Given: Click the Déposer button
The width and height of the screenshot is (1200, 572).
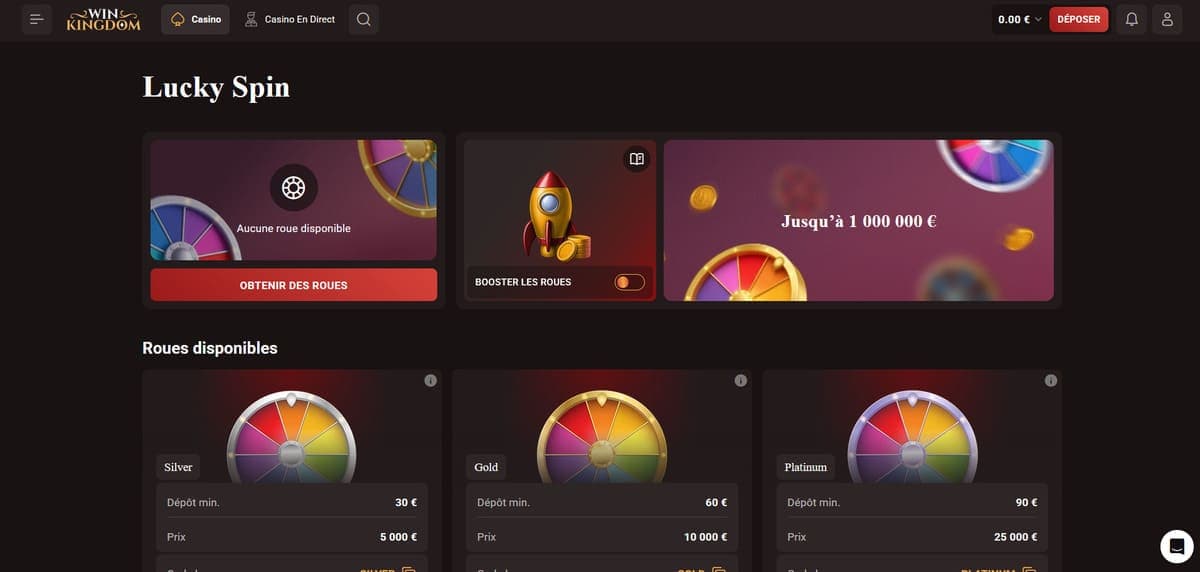Looking at the screenshot, I should (x=1079, y=19).
